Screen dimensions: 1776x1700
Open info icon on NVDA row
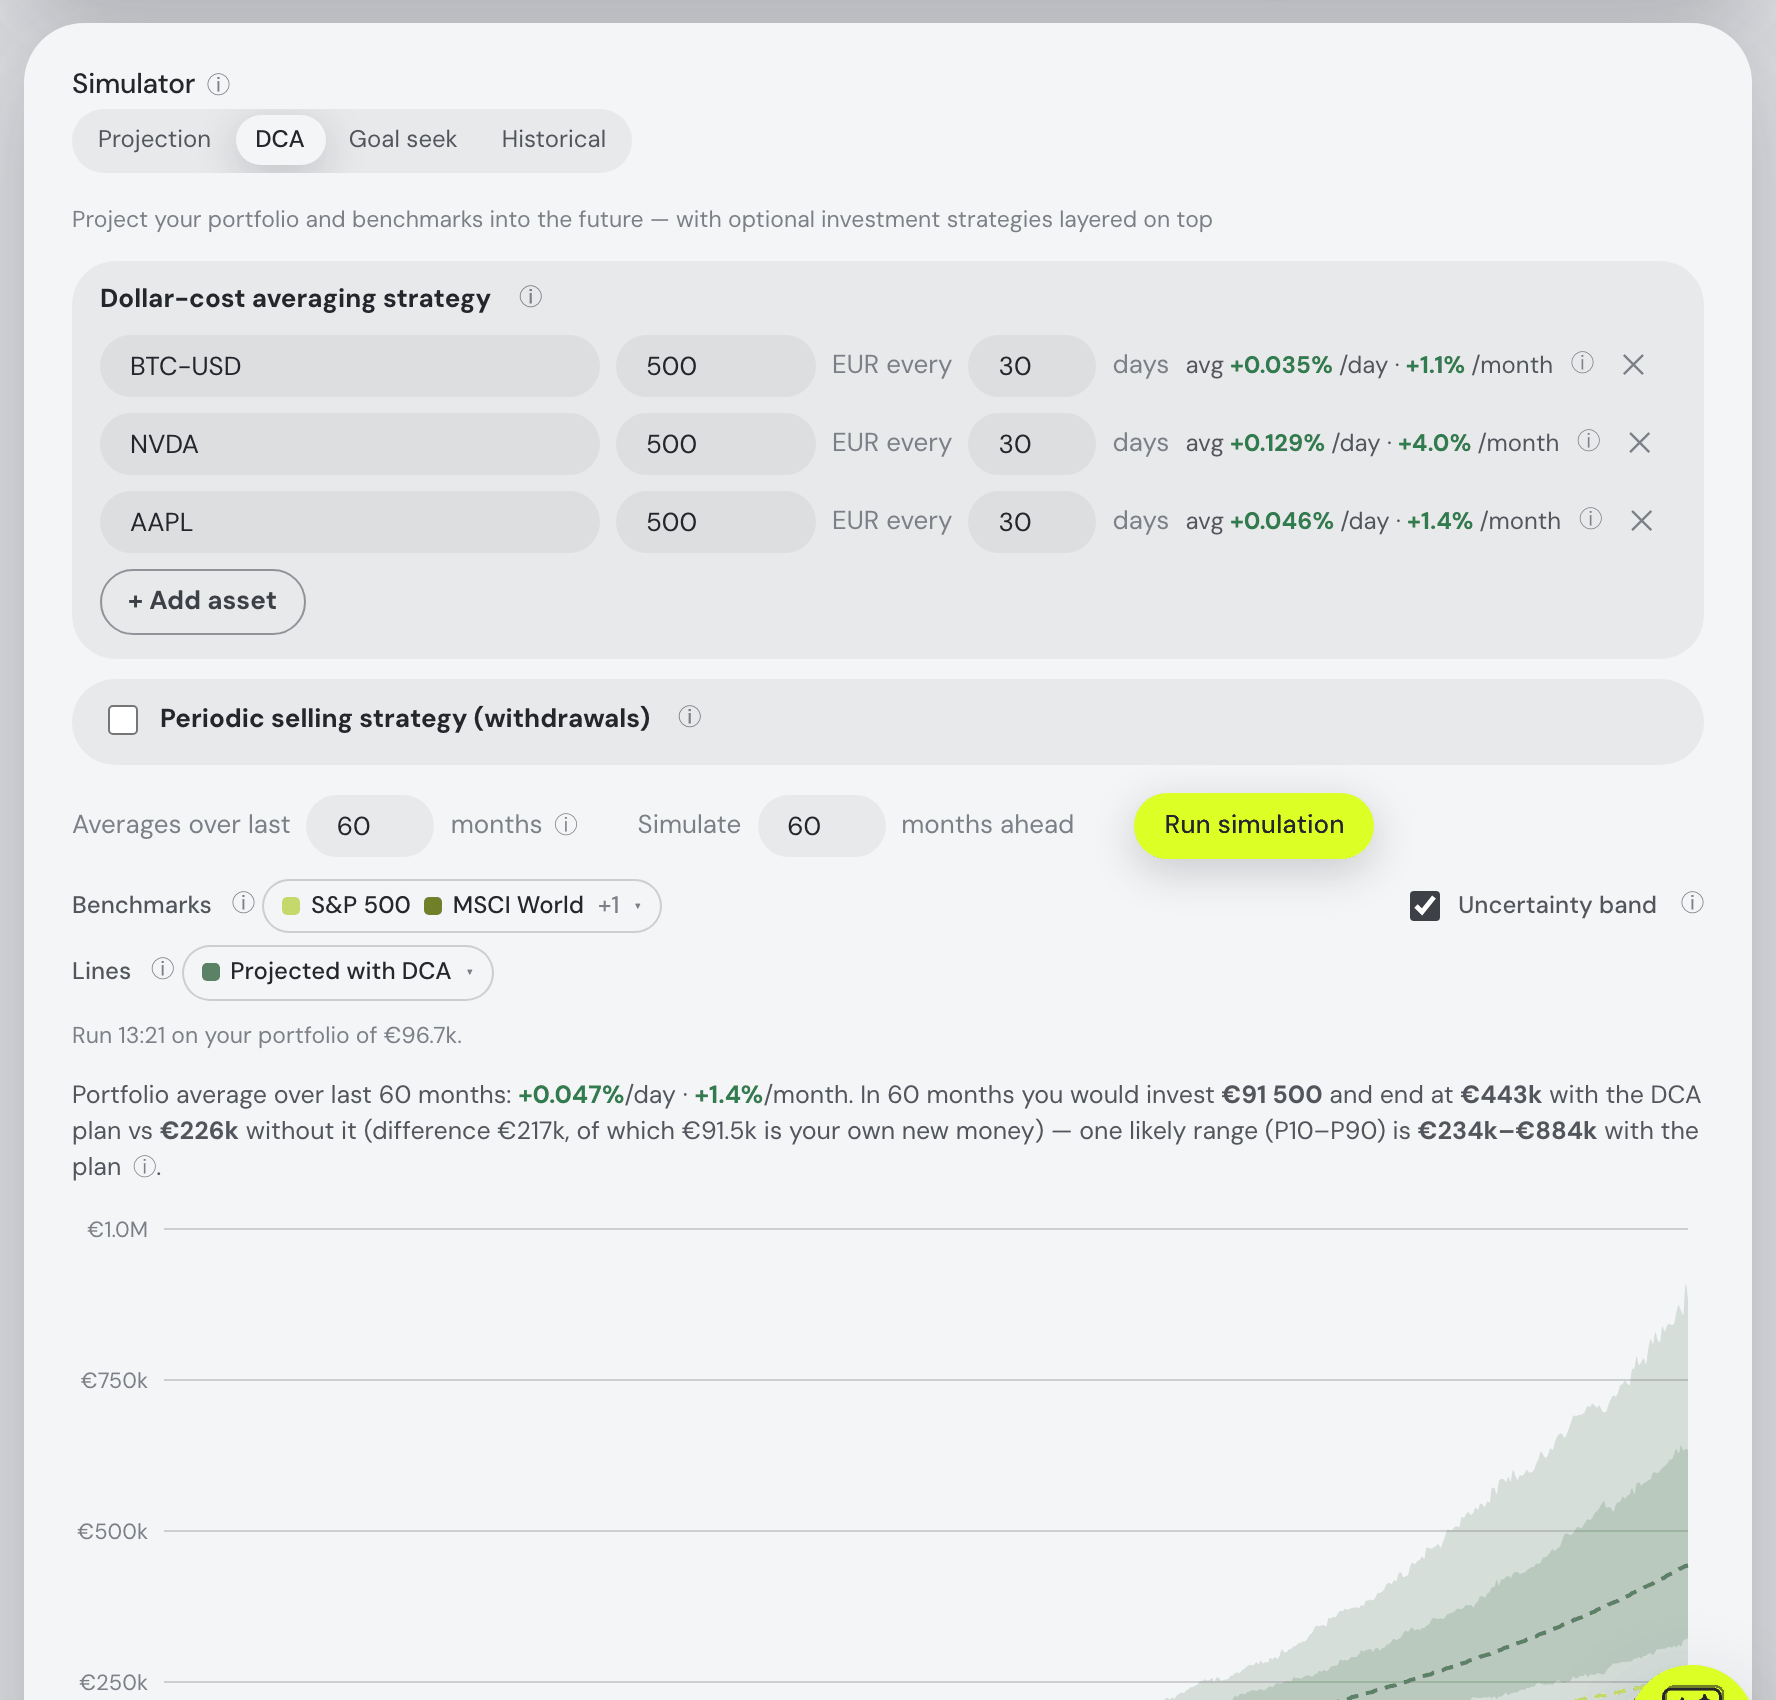click(x=1589, y=441)
